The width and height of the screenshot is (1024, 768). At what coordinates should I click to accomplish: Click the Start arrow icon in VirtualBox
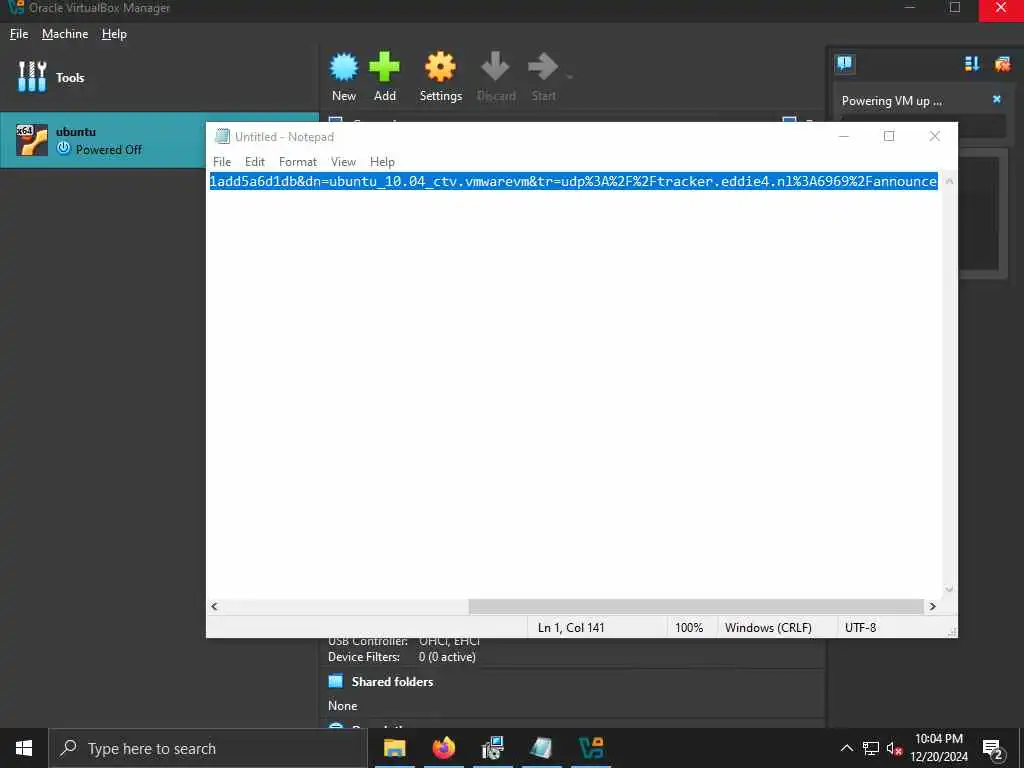click(543, 66)
